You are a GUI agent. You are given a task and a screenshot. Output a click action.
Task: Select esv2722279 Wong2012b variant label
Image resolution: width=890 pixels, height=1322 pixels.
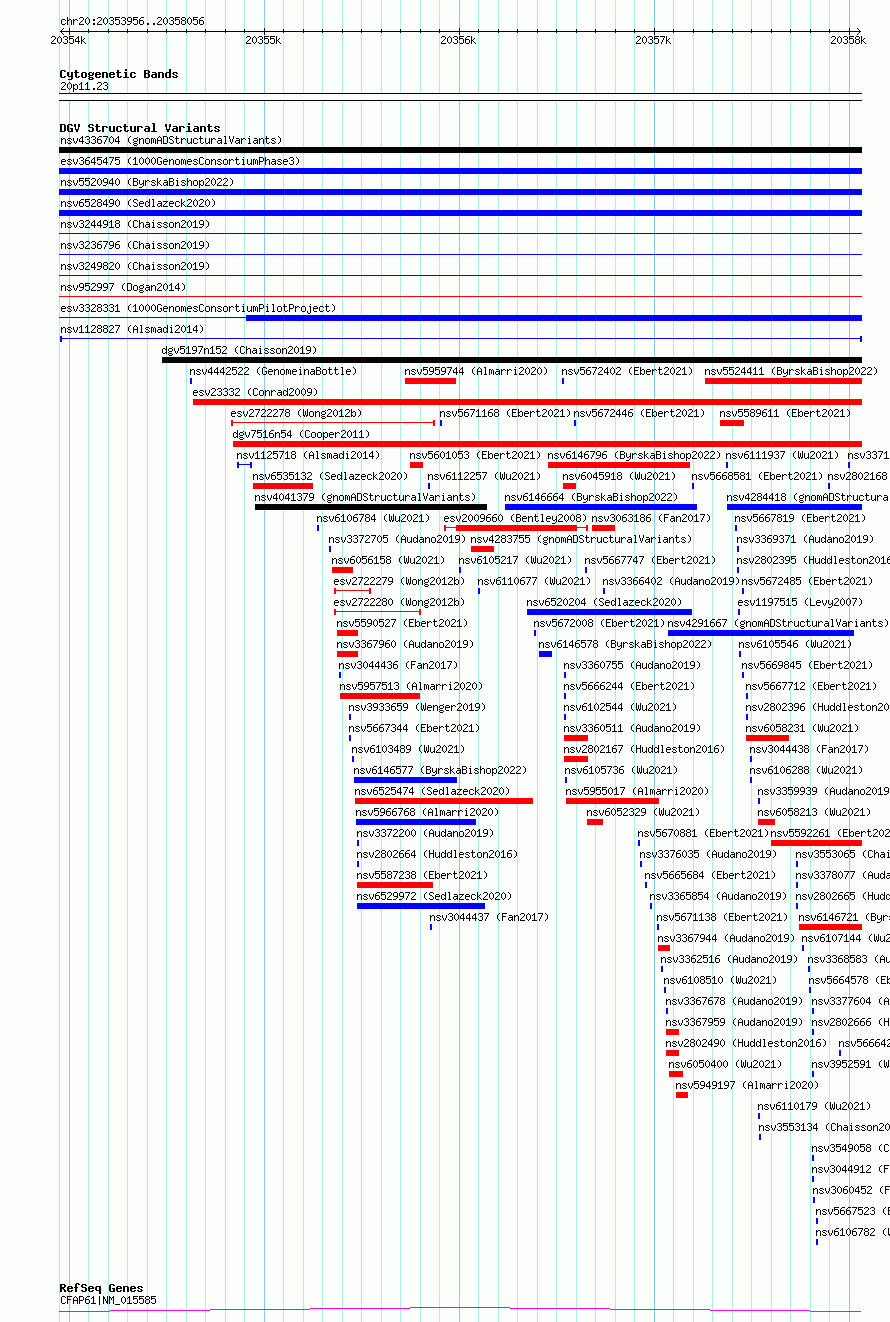[399, 581]
